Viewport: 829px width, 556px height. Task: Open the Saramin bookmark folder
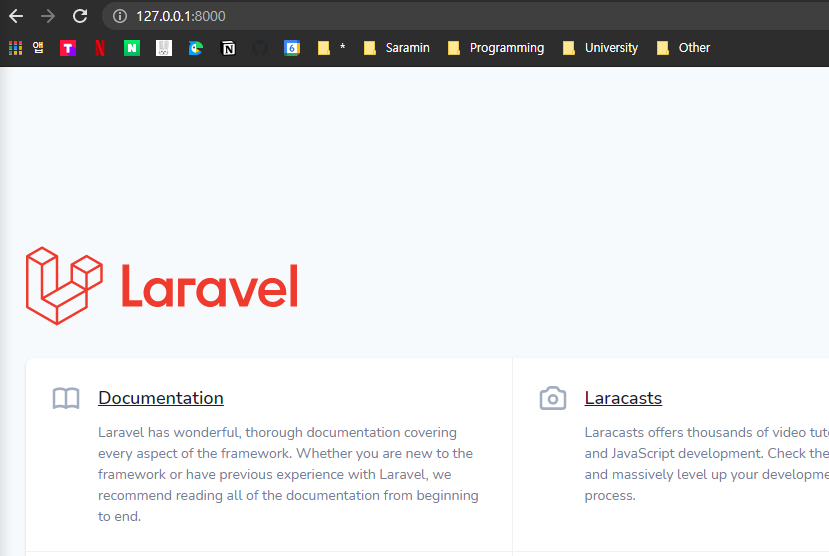[397, 48]
